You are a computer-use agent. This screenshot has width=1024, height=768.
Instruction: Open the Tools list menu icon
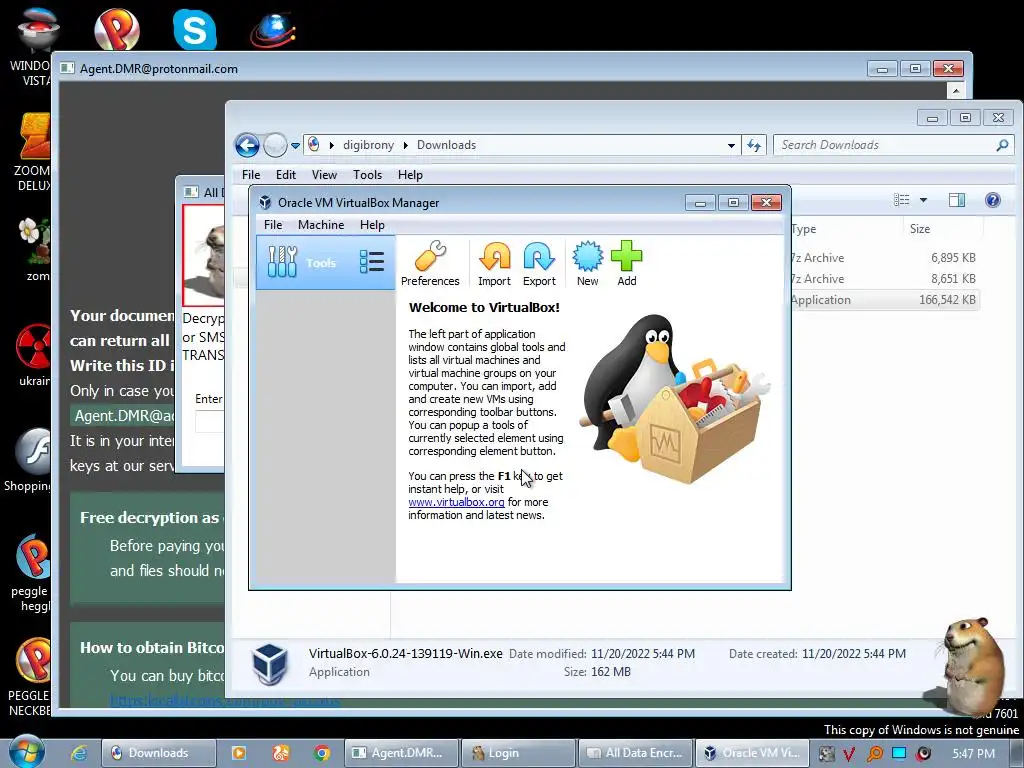[372, 262]
